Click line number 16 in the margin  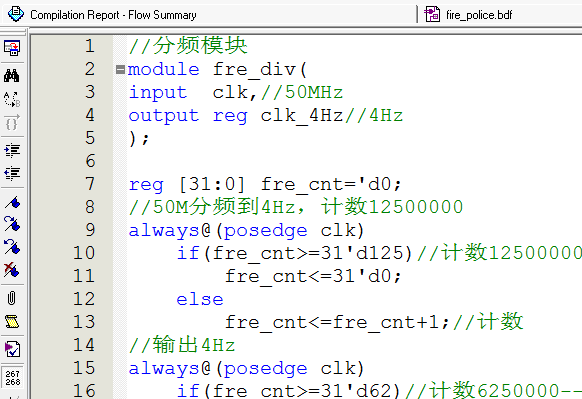(84, 390)
